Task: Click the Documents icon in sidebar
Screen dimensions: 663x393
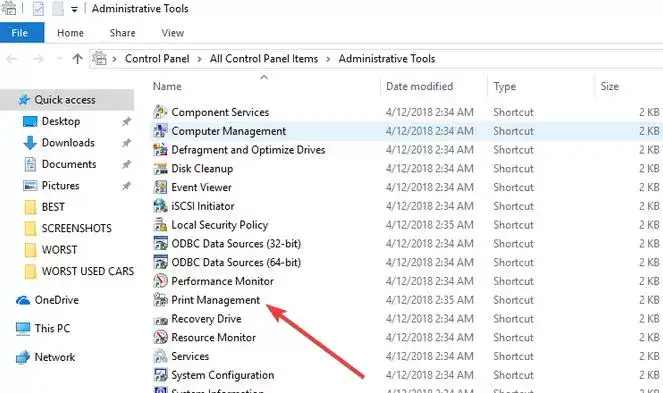Action: tap(30, 164)
